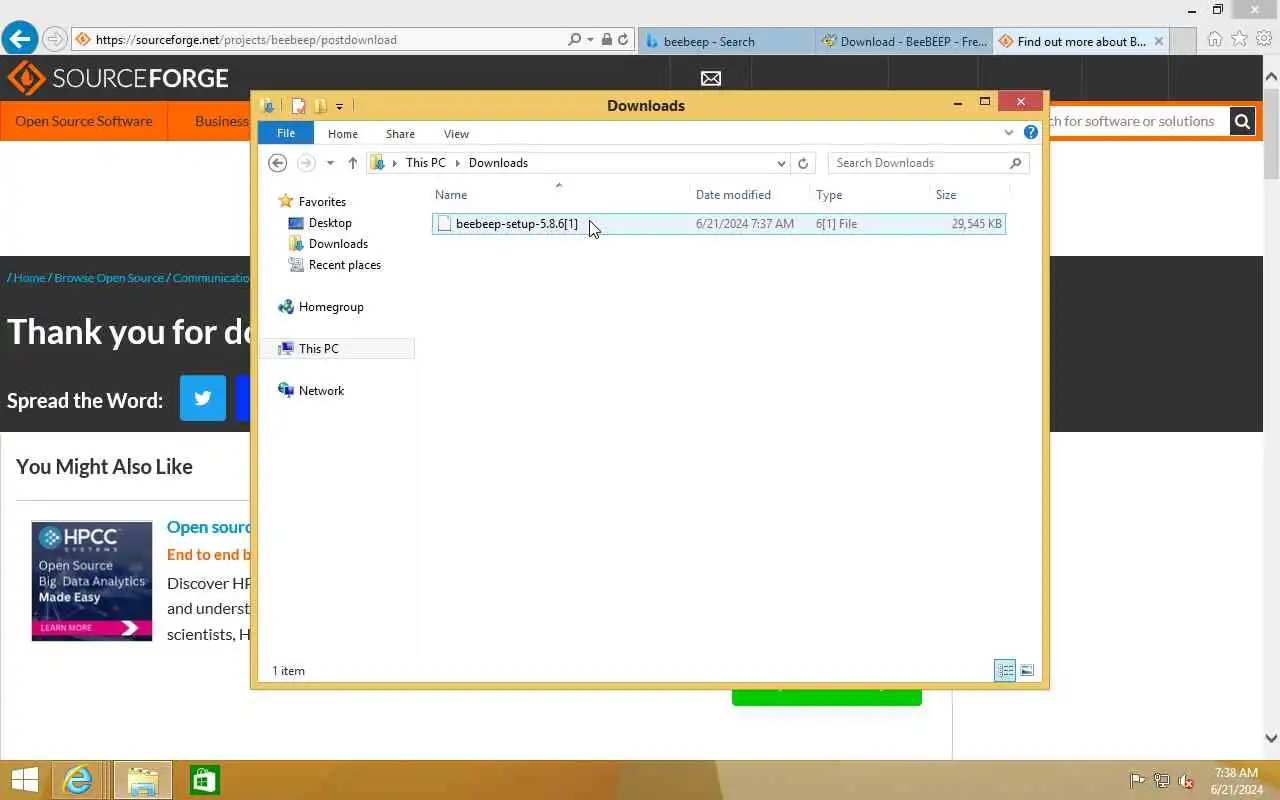This screenshot has width=1280, height=800.
Task: Open Customize Quick Access Toolbar dropdown
Action: click(340, 106)
